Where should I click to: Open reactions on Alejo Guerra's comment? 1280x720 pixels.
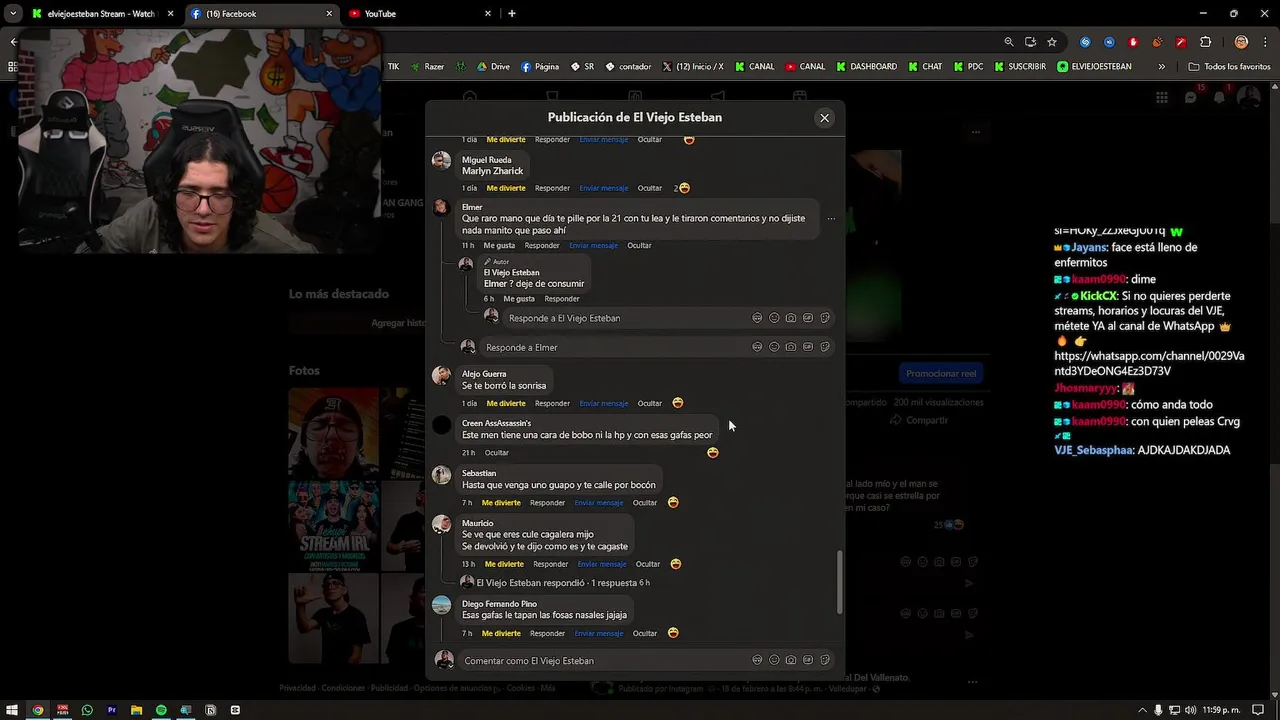[x=678, y=403]
